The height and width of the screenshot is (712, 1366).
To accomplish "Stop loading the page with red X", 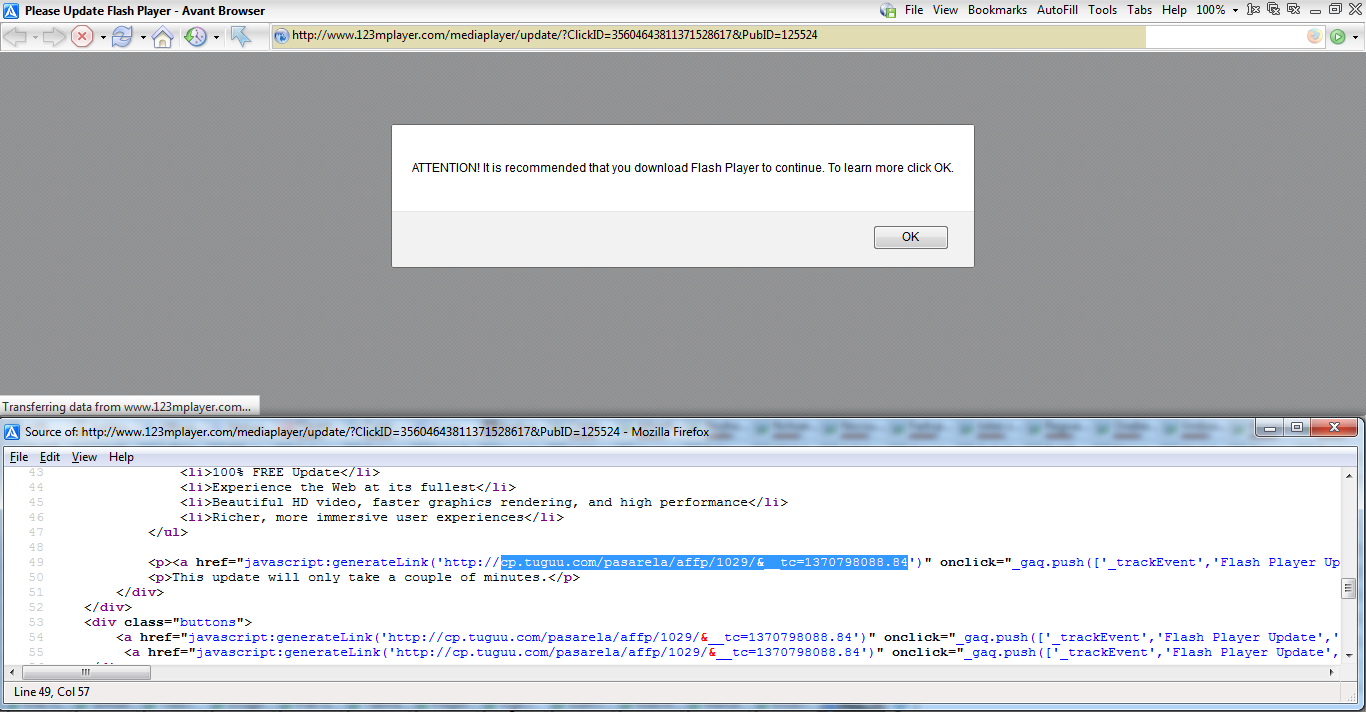I will tap(83, 37).
